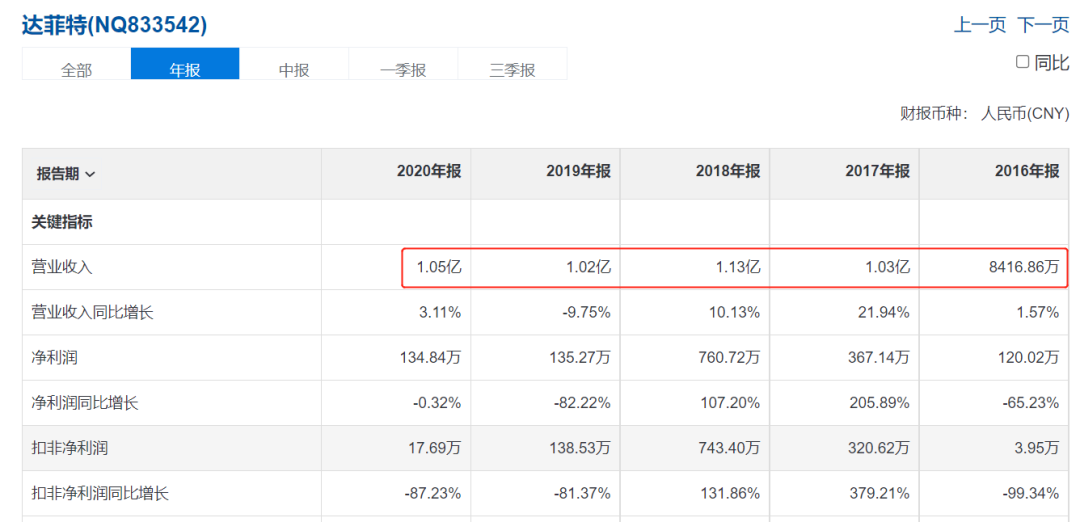
Task: Select the 2016年报 column header
Action: 1026,172
